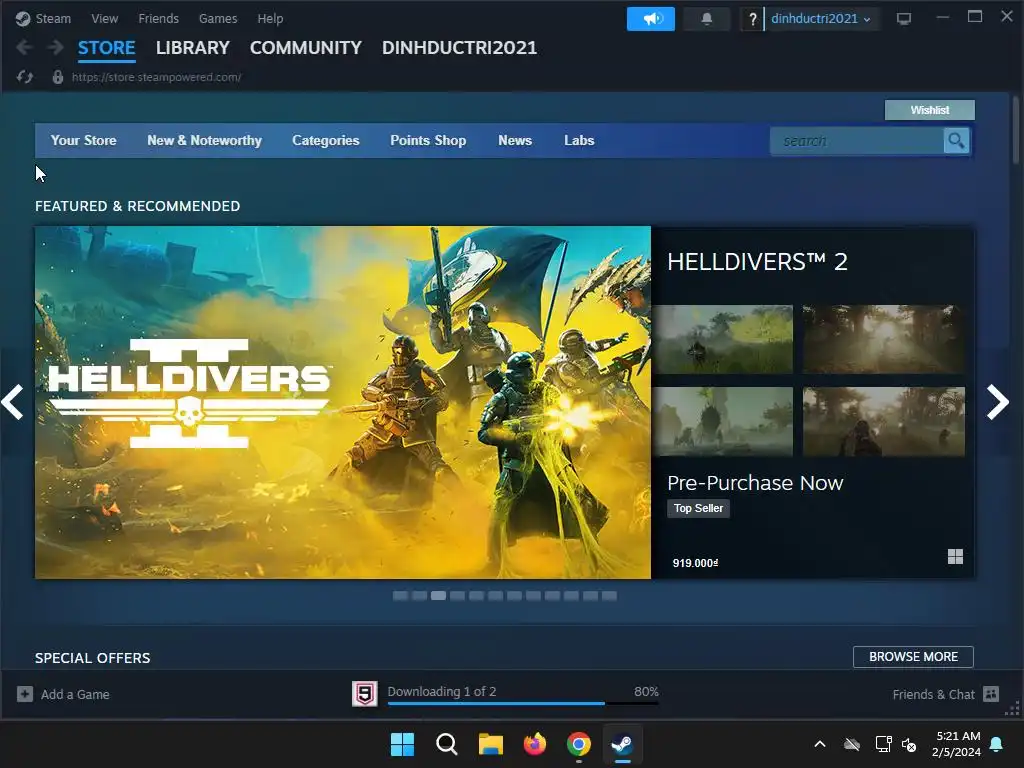Image resolution: width=1024 pixels, height=768 pixels.
Task: Click the Downloading 1 of 2 status
Action: 441,691
